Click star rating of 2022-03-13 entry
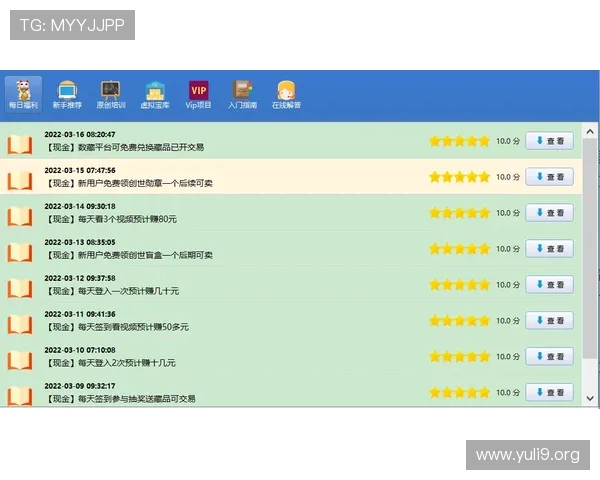This screenshot has width=600, height=480. pyautogui.click(x=459, y=249)
